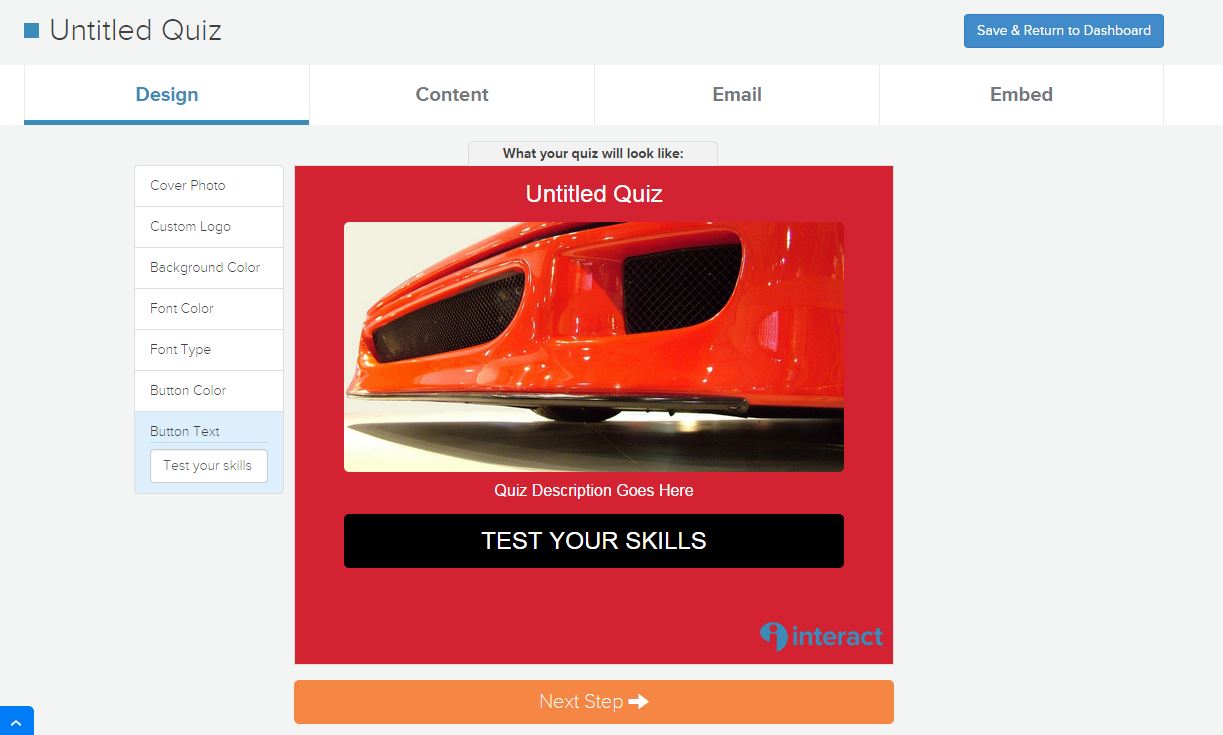Expand the blue chevron widget at bottom-left corner
Image resolution: width=1223 pixels, height=735 pixels.
pos(16,721)
